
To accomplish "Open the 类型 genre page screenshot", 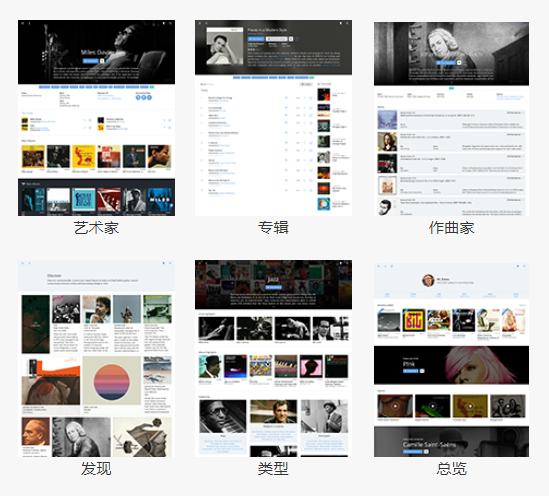I will click(273, 358).
